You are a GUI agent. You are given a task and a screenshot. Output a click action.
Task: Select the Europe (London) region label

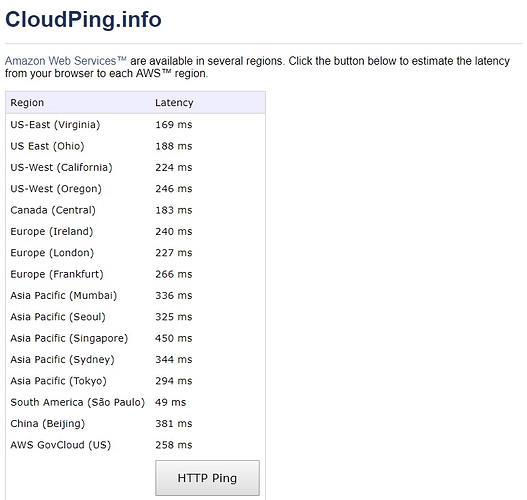pos(52,253)
